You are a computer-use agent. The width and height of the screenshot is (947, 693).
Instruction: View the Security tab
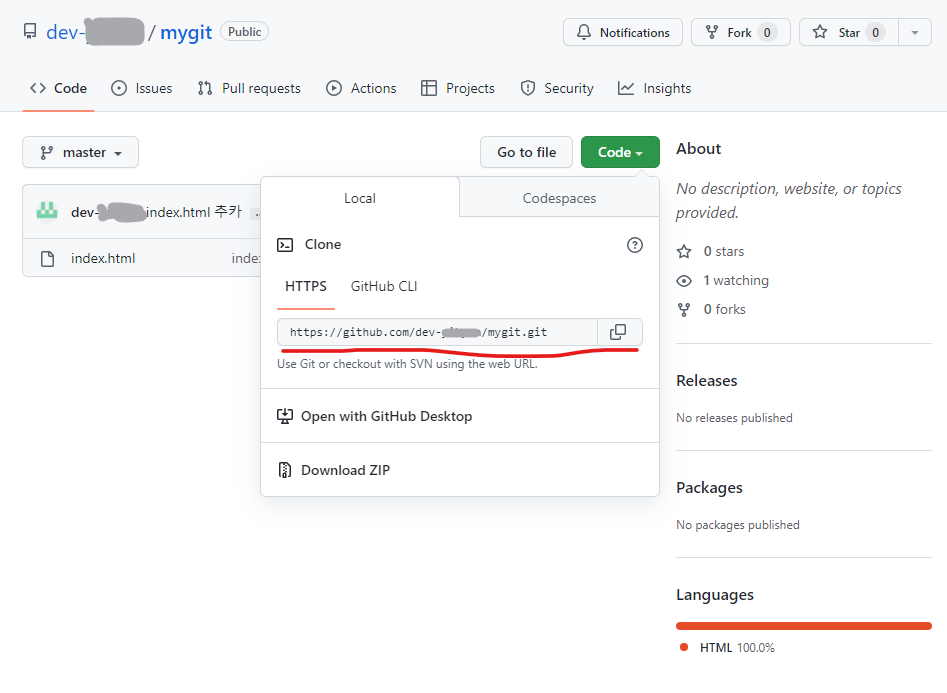[557, 88]
